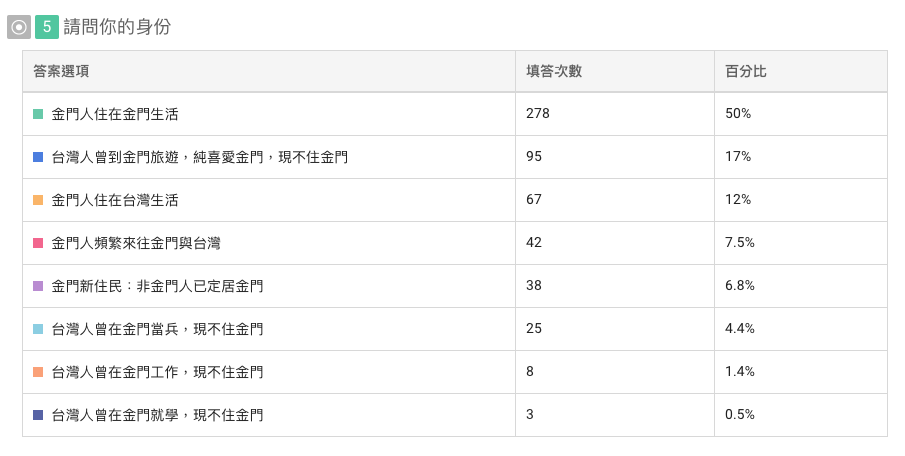
Task: Click the green question number 5 badge
Action: coord(47,27)
